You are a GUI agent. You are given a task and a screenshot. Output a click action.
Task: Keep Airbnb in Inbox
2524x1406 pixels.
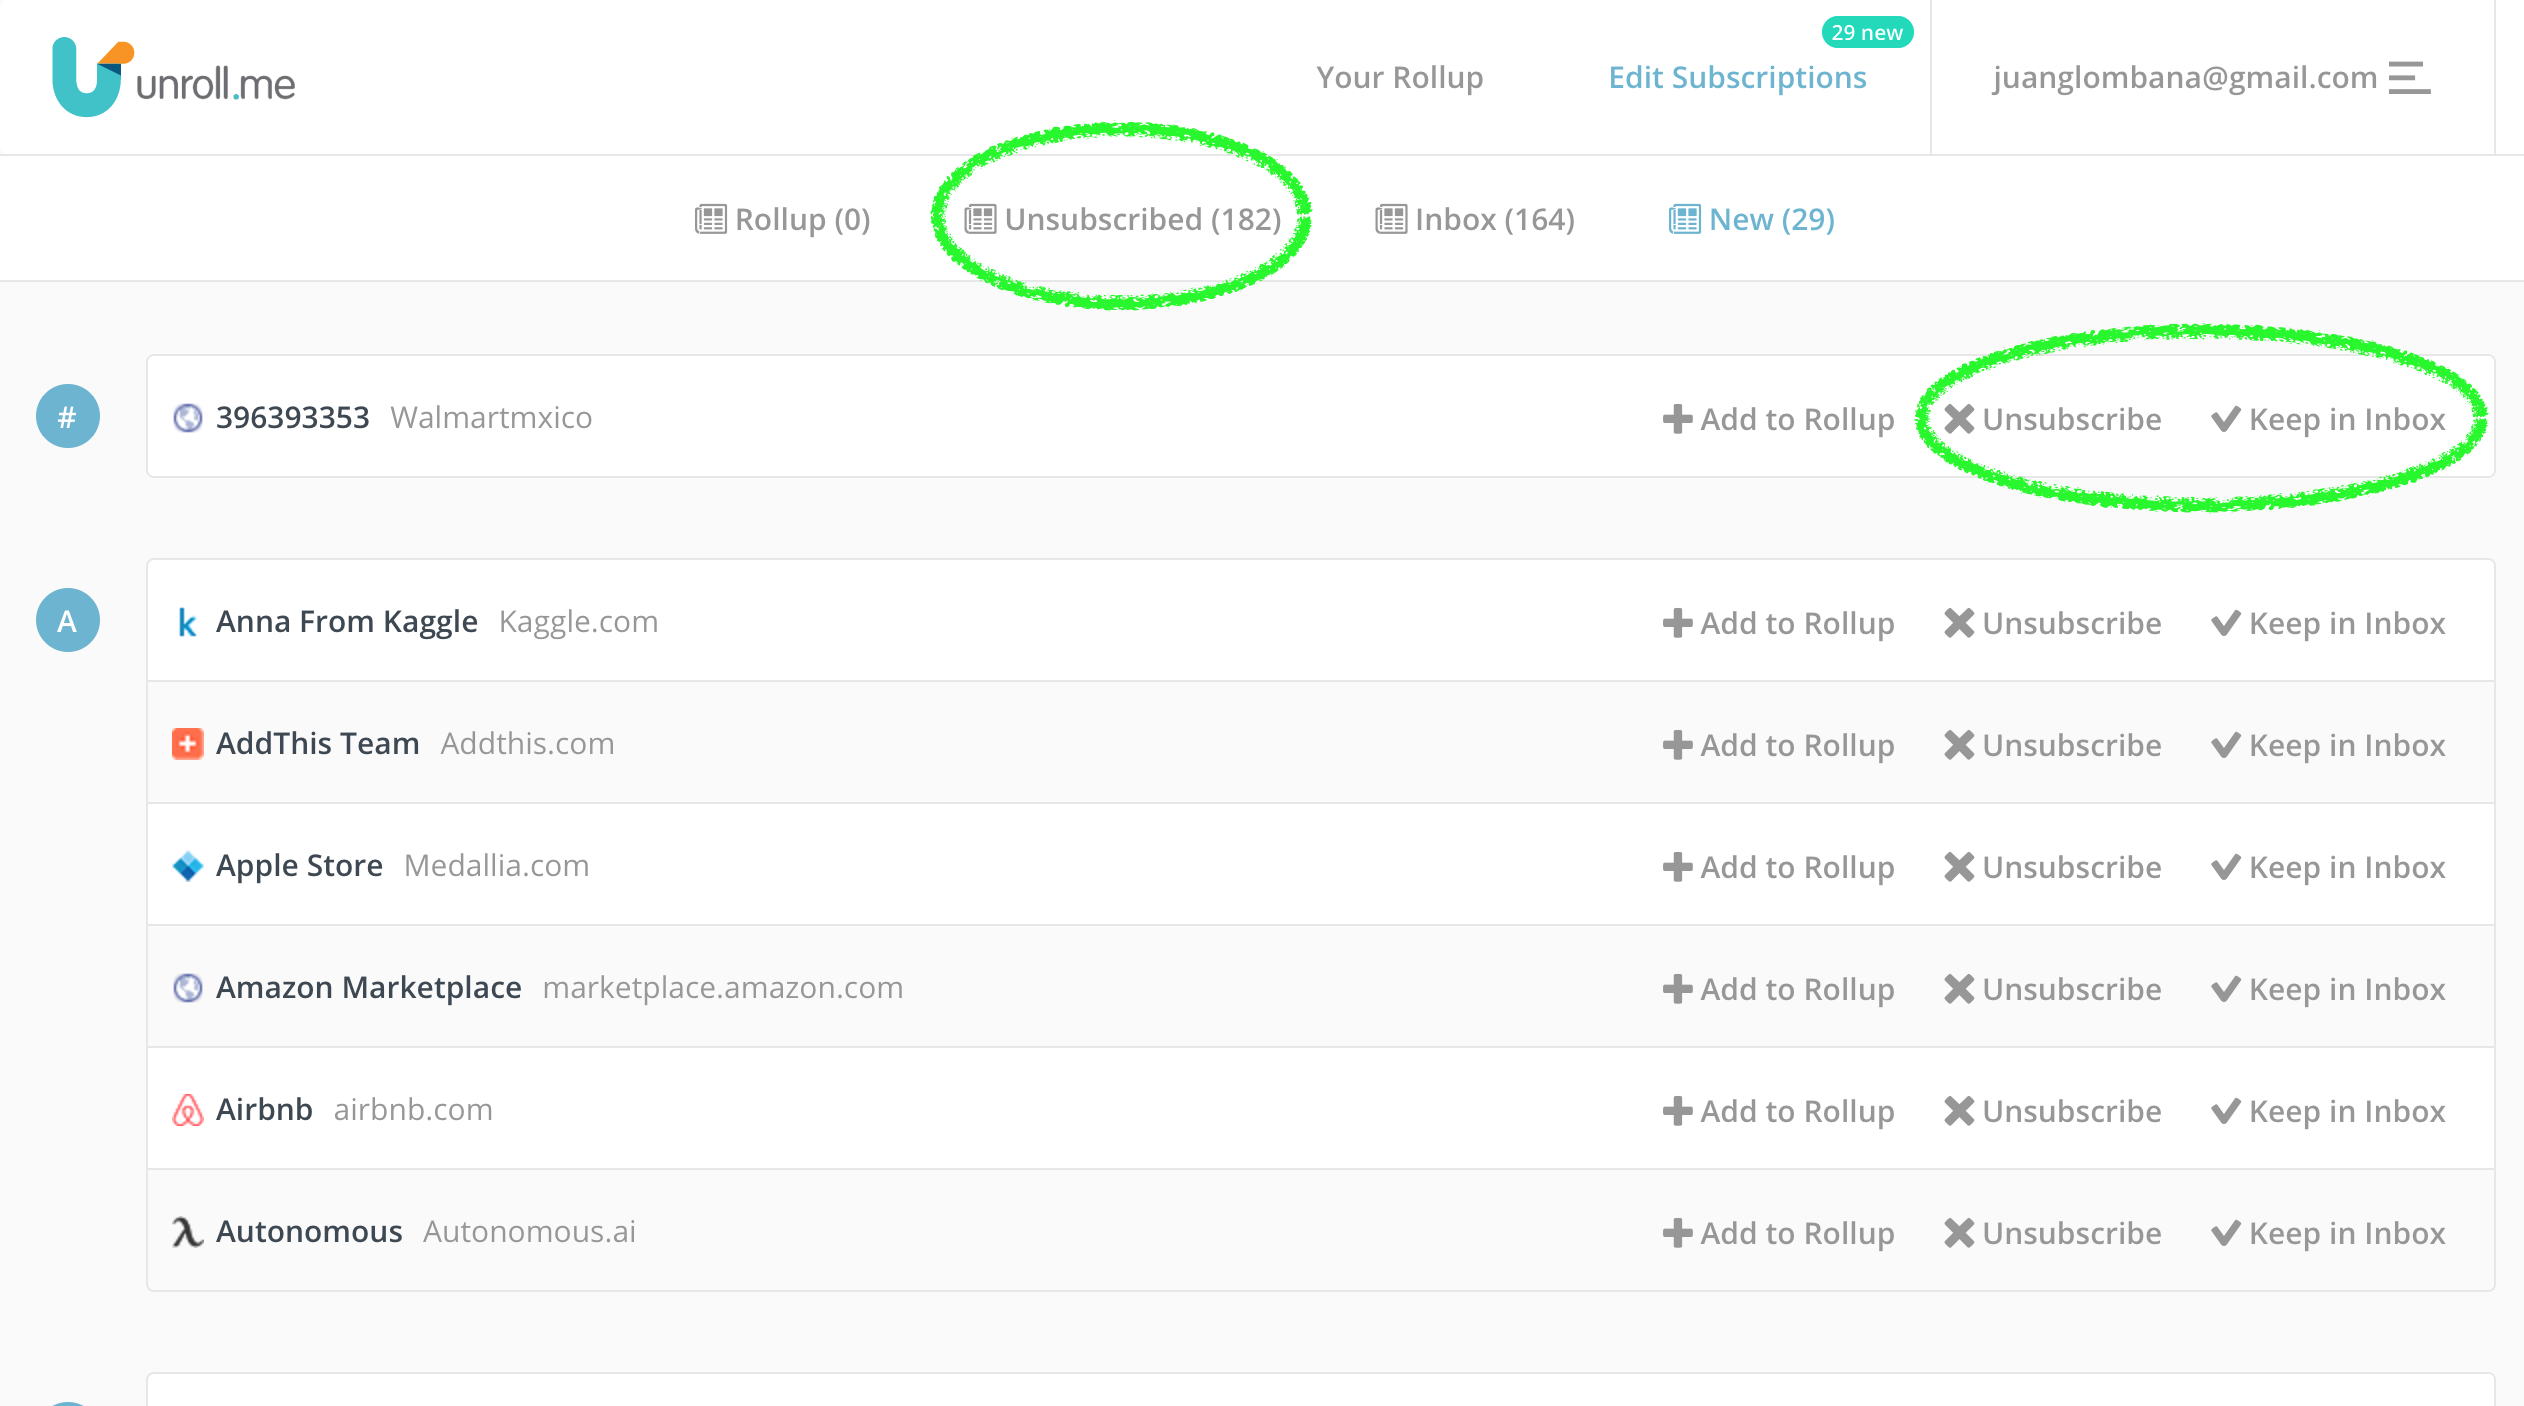tap(2328, 1111)
